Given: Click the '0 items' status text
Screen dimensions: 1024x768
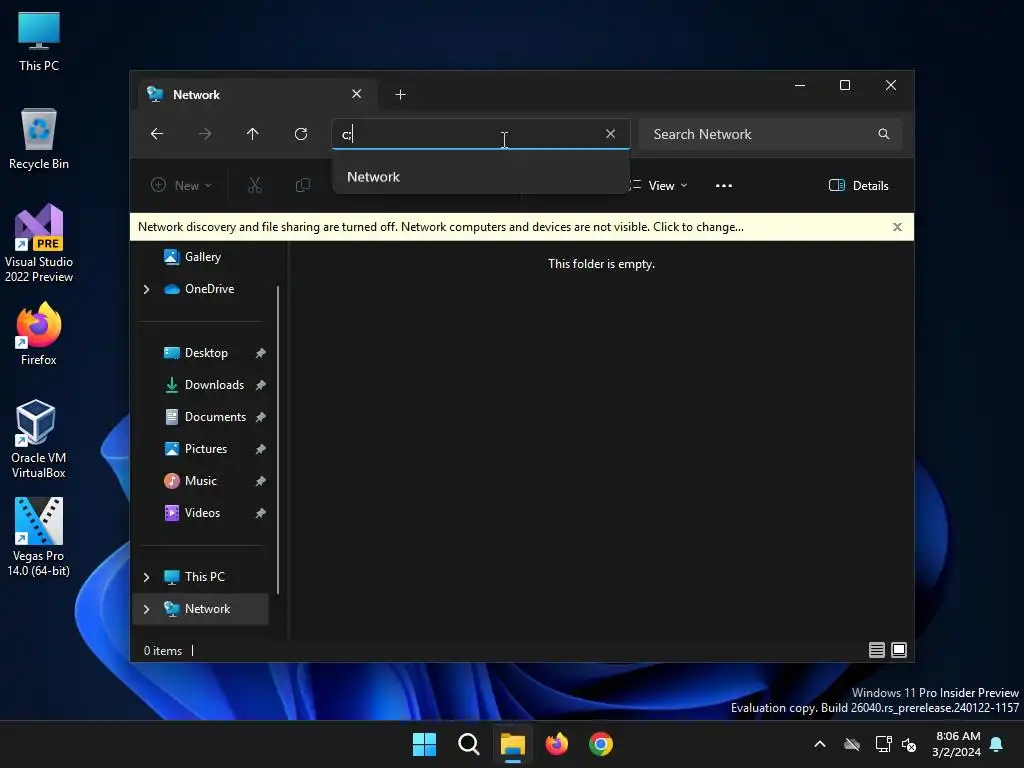Looking at the screenshot, I should (x=163, y=650).
